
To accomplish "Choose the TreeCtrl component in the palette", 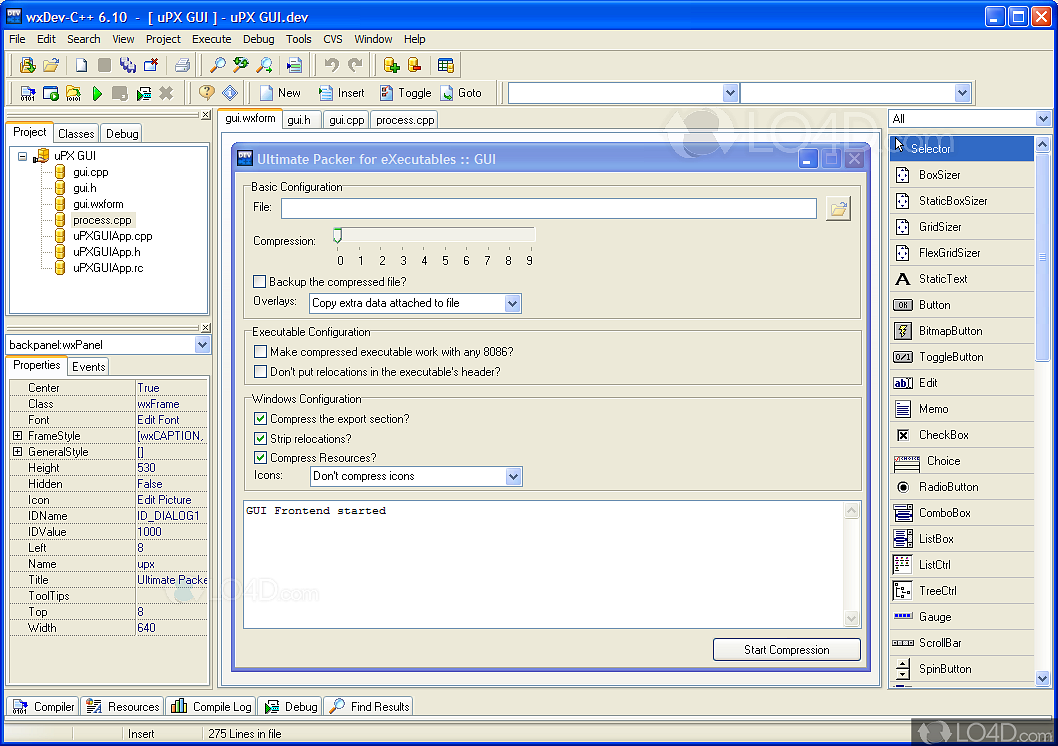I will (937, 591).
